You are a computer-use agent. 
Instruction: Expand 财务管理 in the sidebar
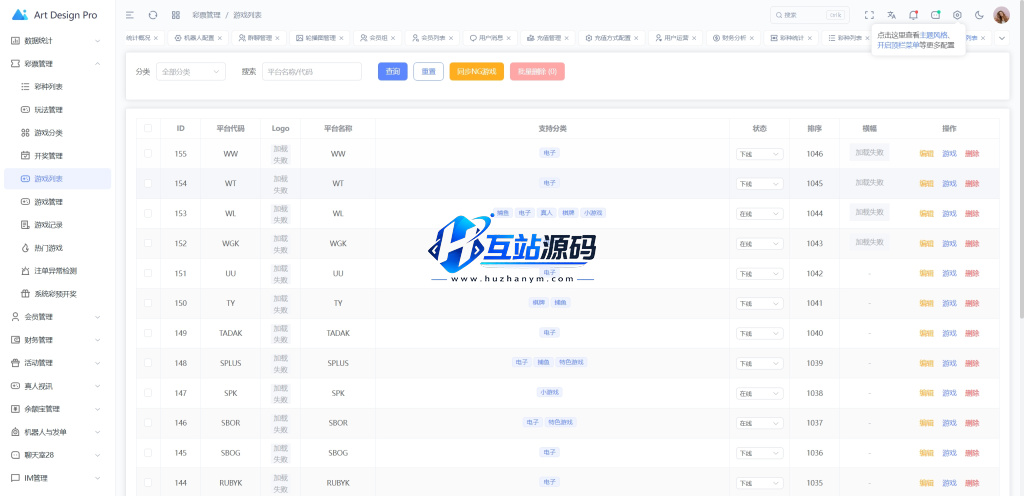pyautogui.click(x=57, y=340)
